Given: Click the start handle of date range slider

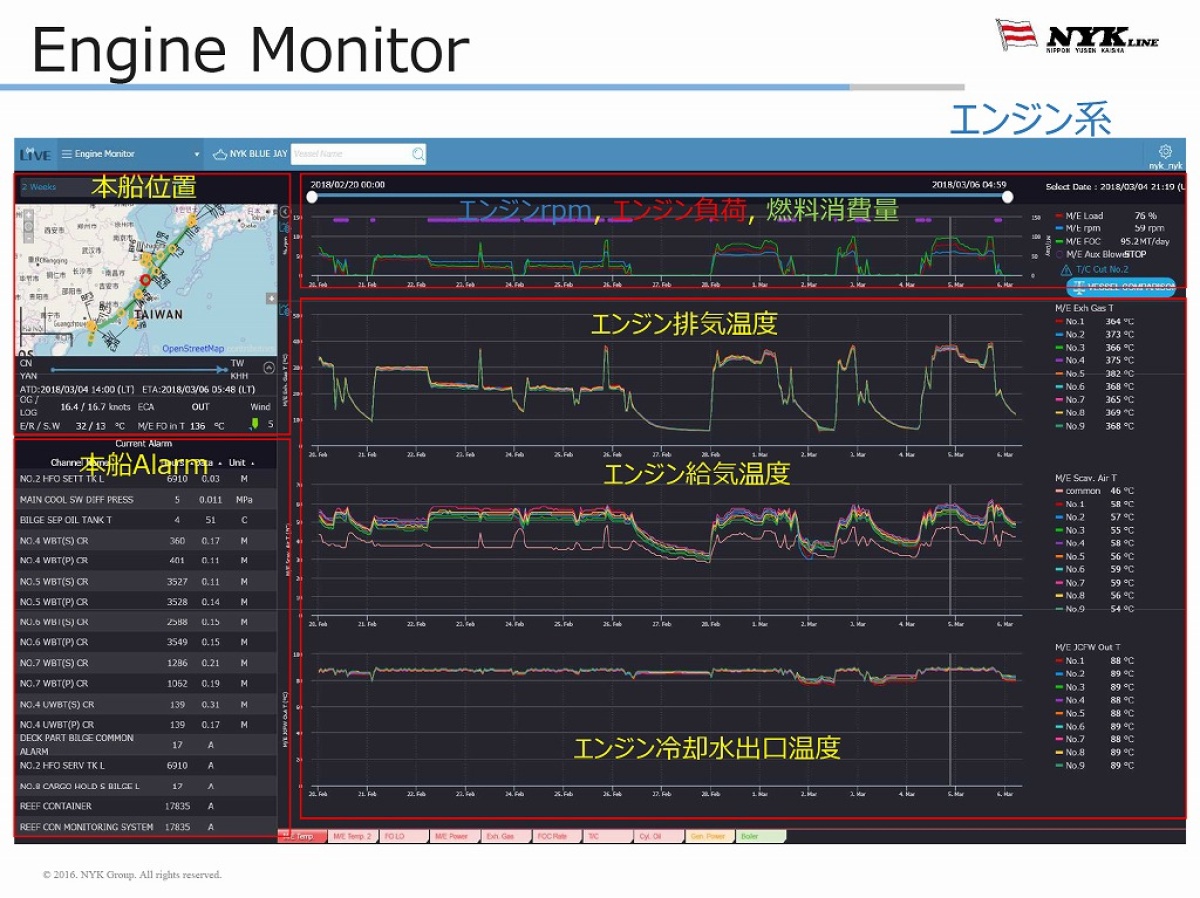Looking at the screenshot, I should point(313,197).
